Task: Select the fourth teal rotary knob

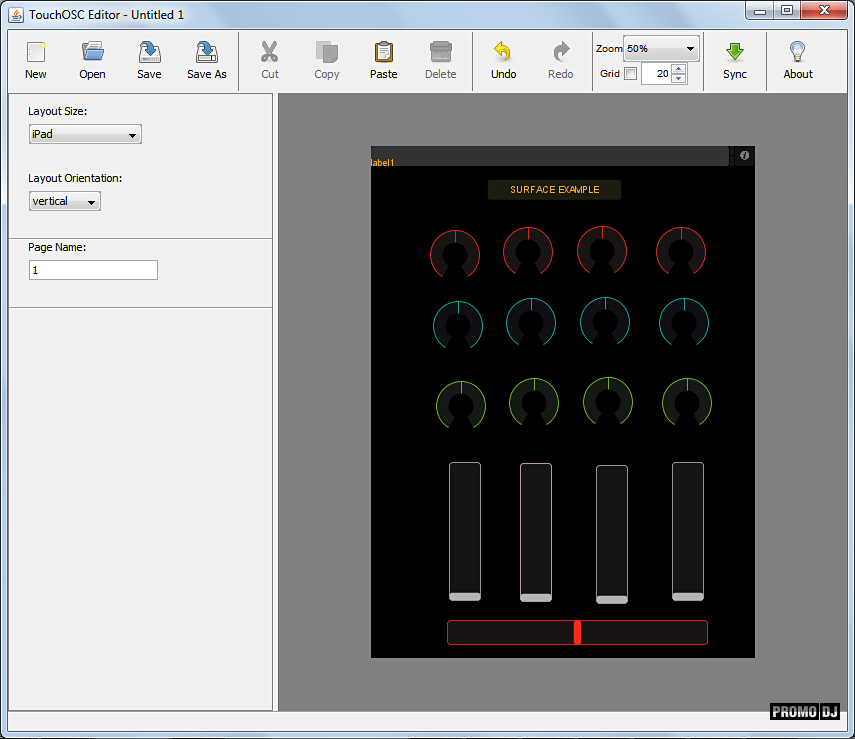Action: point(684,322)
